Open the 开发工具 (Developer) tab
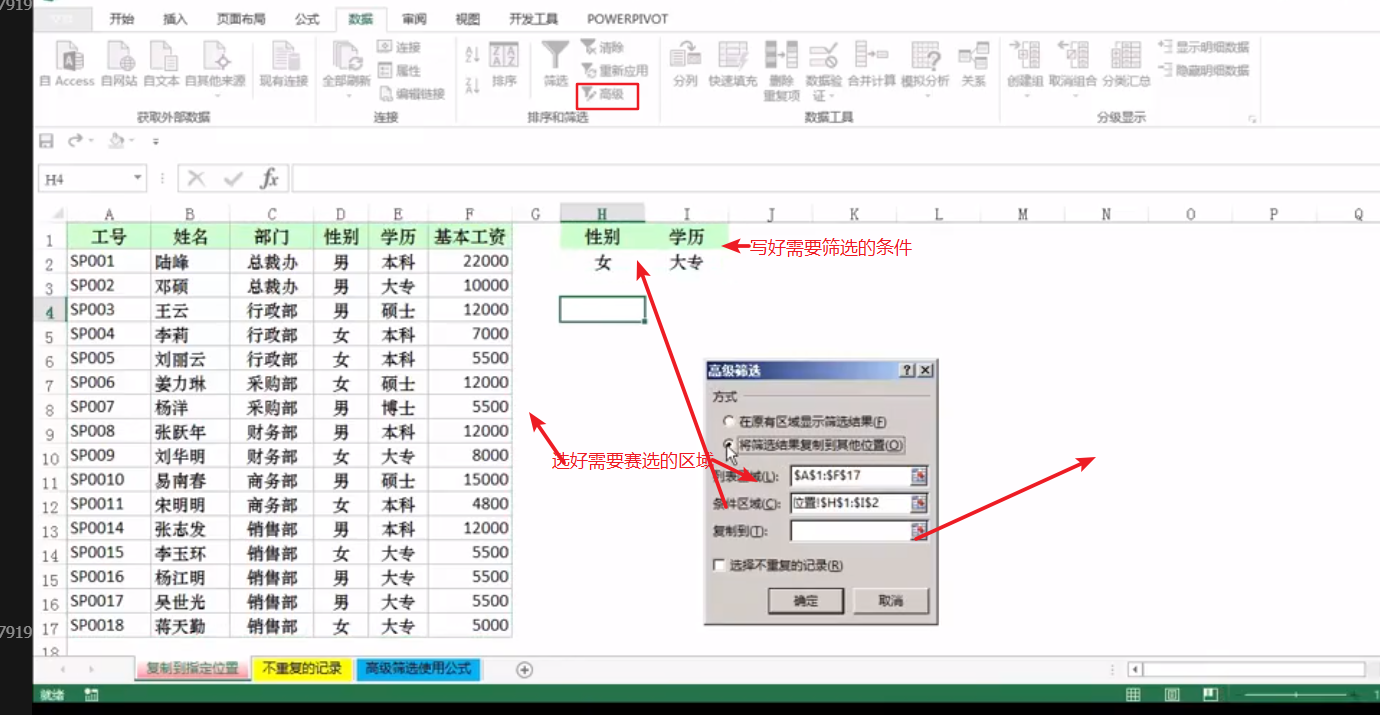Screen dimensions: 1380x715 point(533,19)
